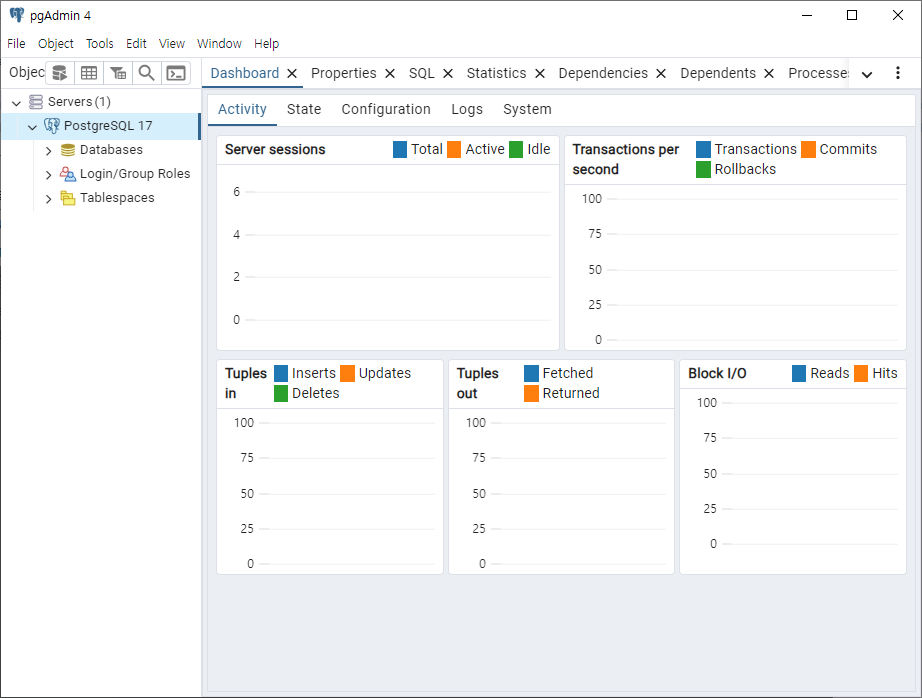Select the Activity sub-tab
This screenshot has width=922, height=698.
click(x=242, y=109)
